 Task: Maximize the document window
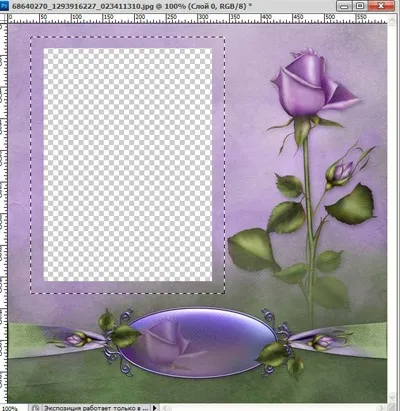tap(360, 6)
